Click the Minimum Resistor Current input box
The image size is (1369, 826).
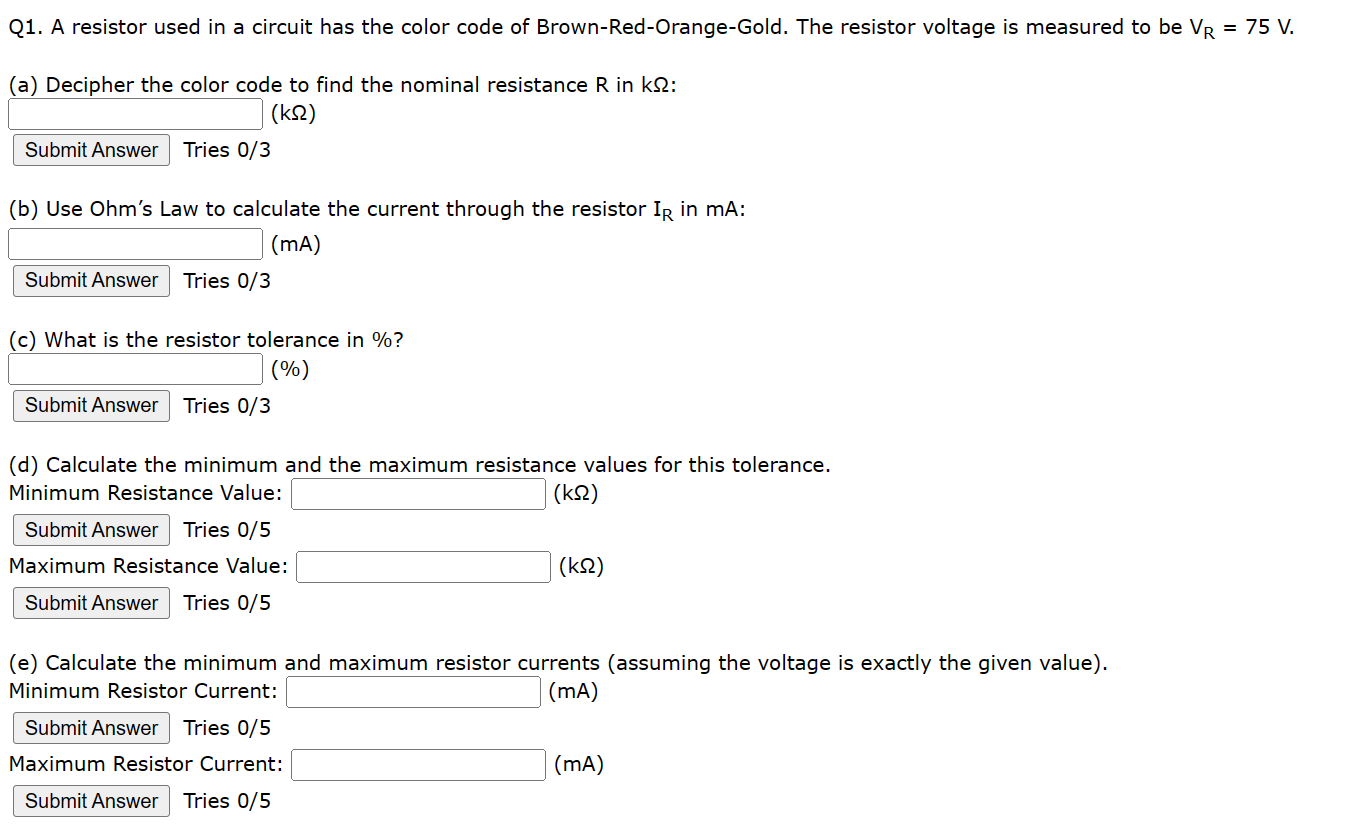coord(412,691)
